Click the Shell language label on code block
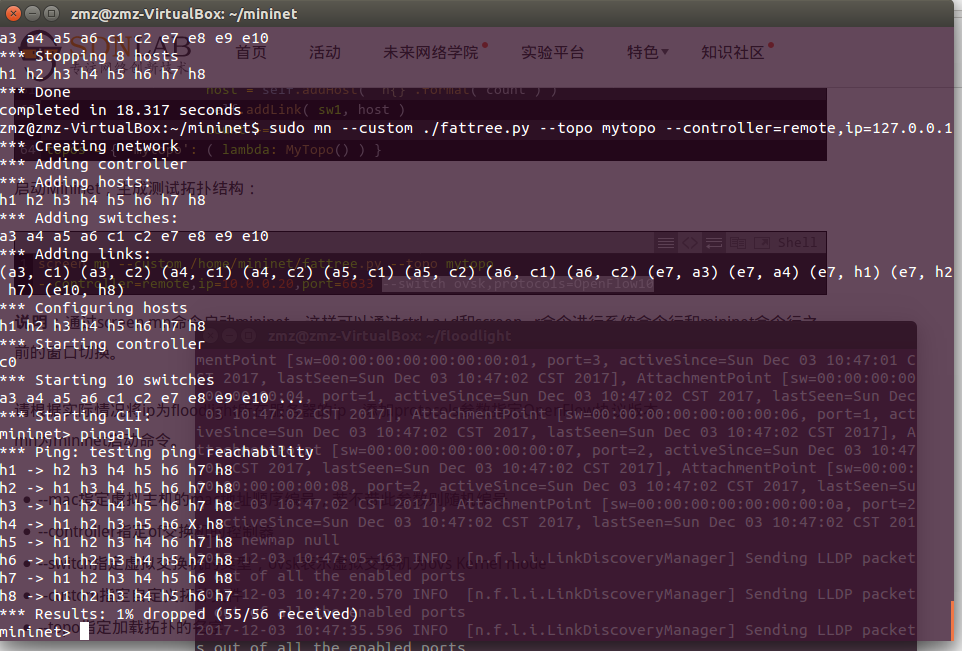Viewport: 962px width, 651px height. 797,242
